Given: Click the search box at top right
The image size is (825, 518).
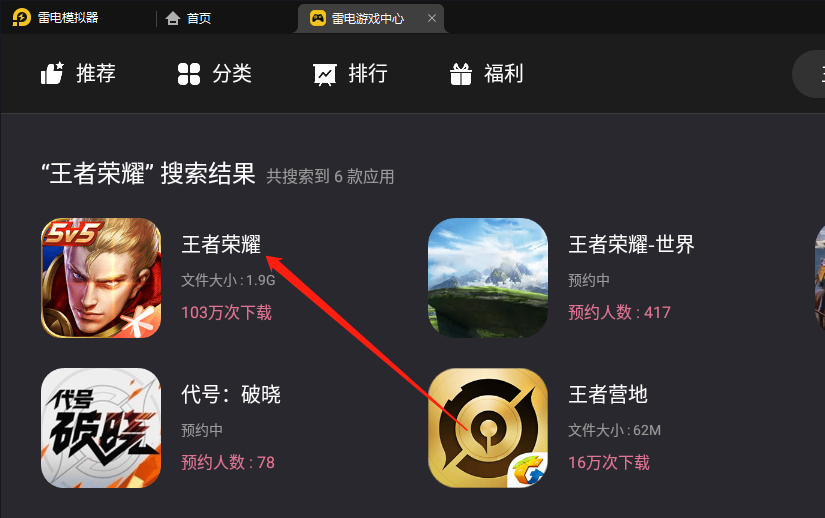Looking at the screenshot, I should pos(809,74).
